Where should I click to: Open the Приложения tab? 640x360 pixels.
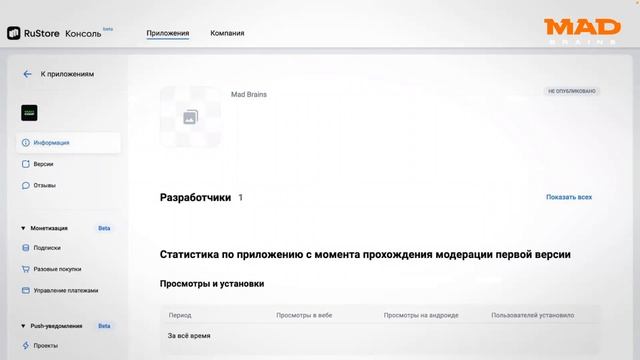[x=168, y=33]
